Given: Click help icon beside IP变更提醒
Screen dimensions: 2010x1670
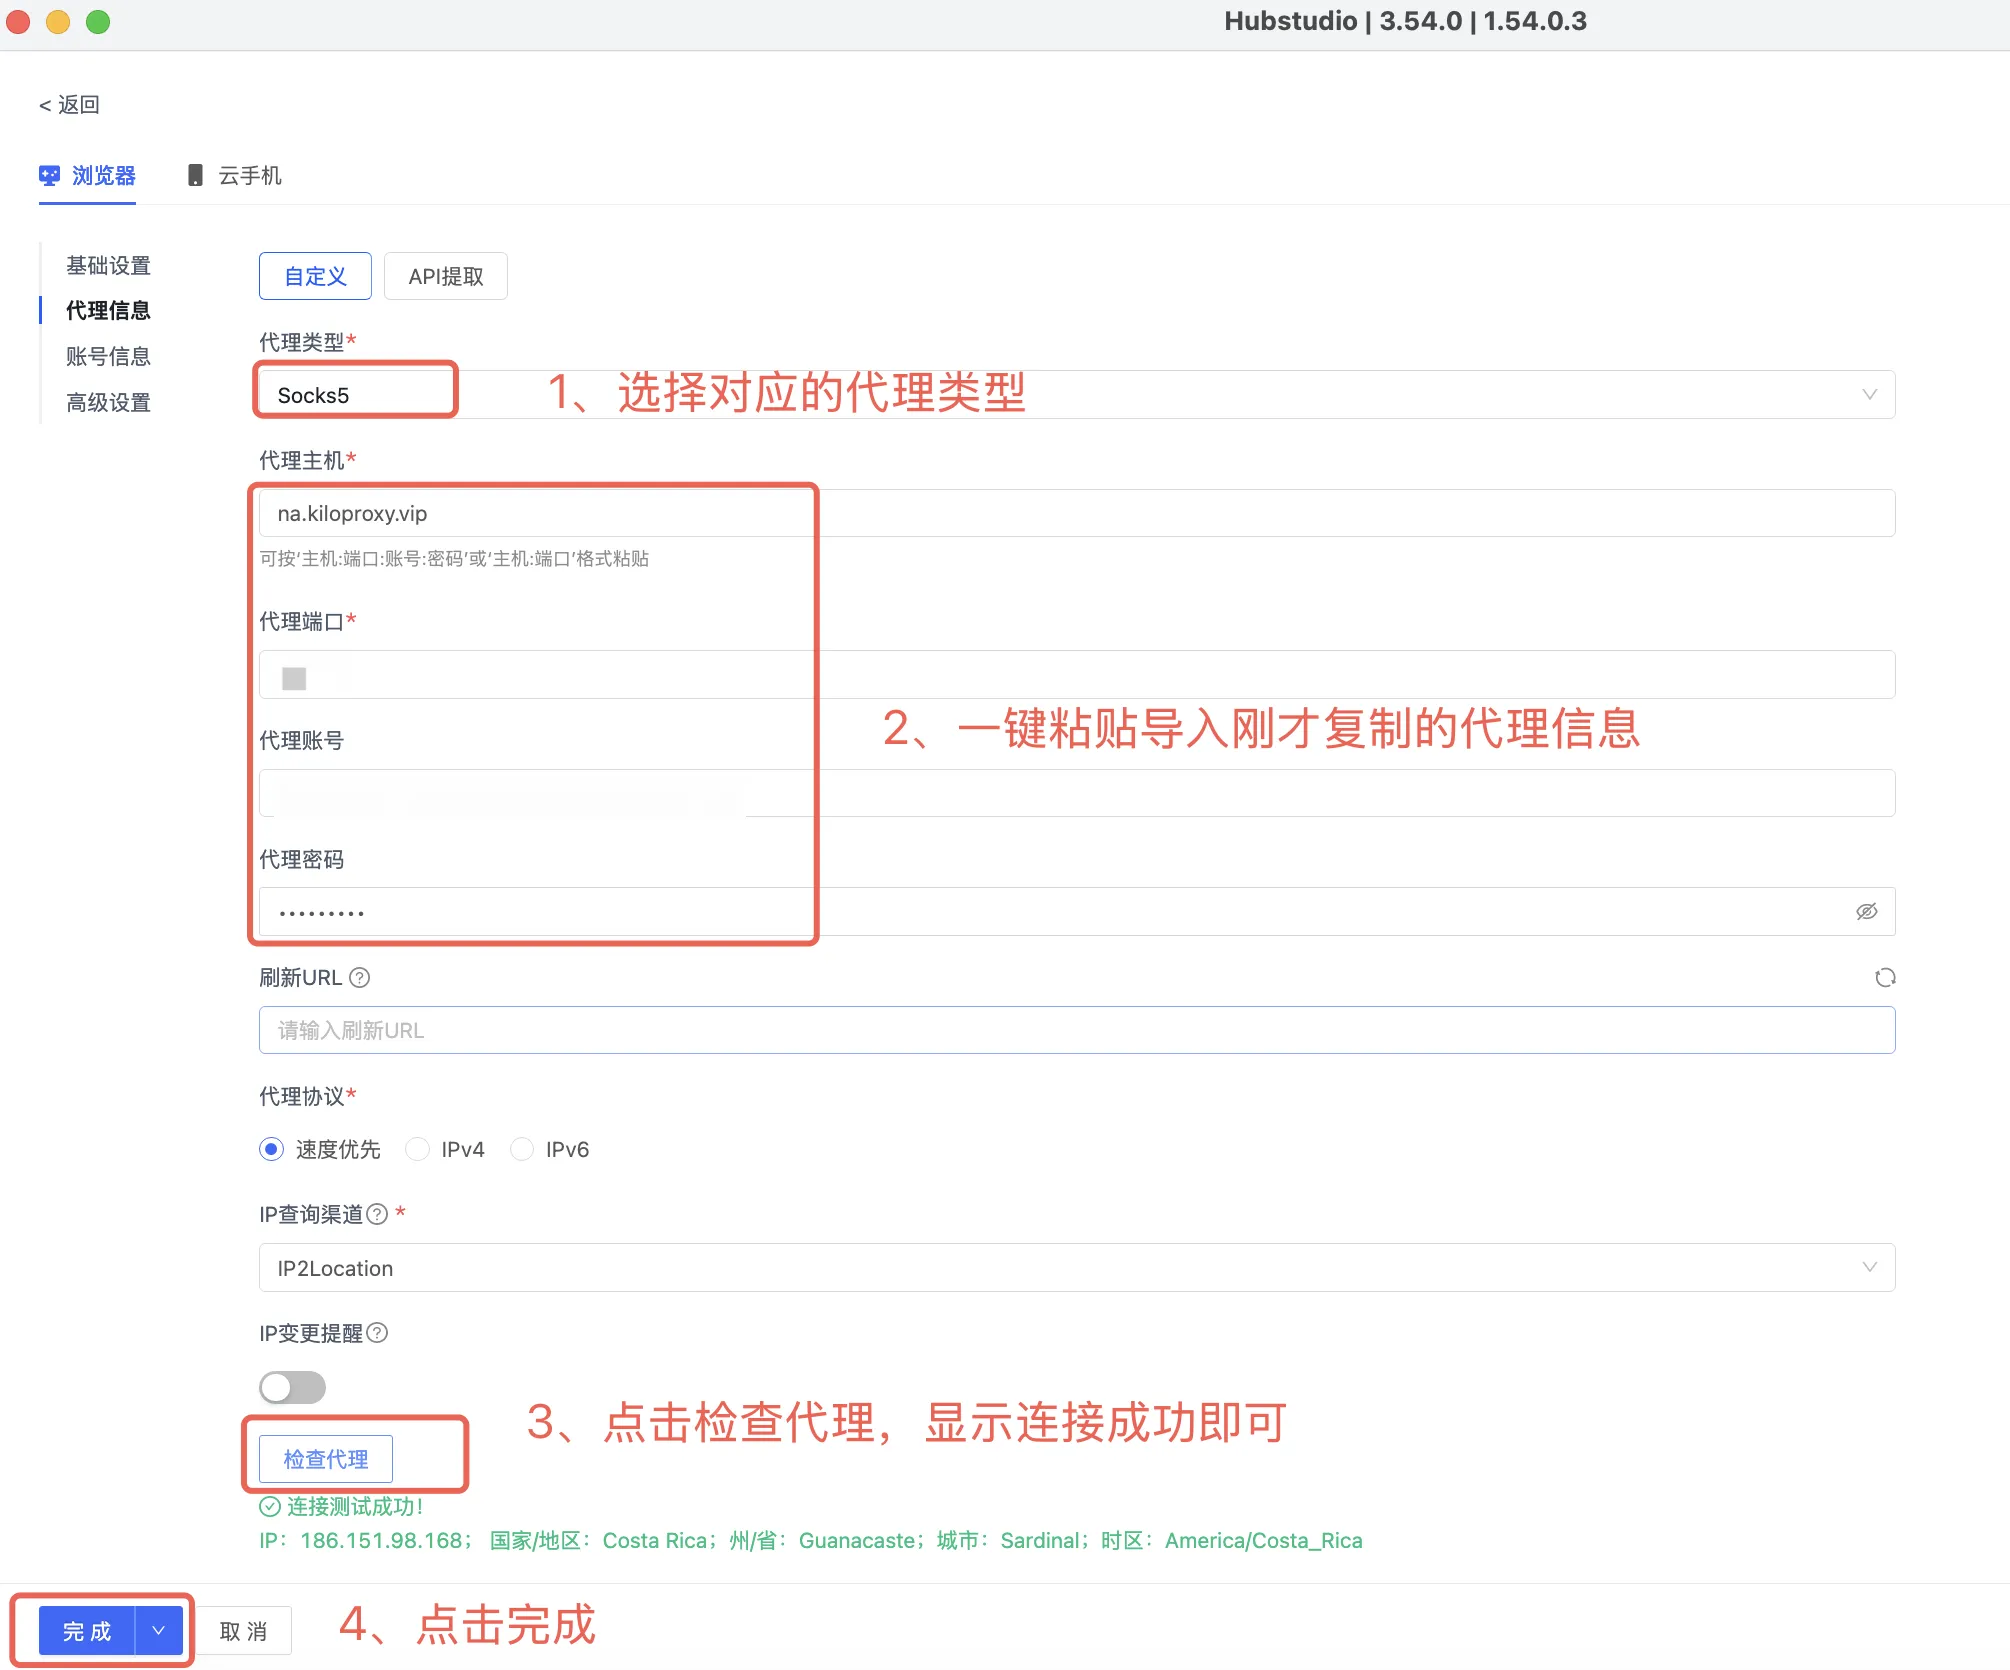Looking at the screenshot, I should 377,1333.
